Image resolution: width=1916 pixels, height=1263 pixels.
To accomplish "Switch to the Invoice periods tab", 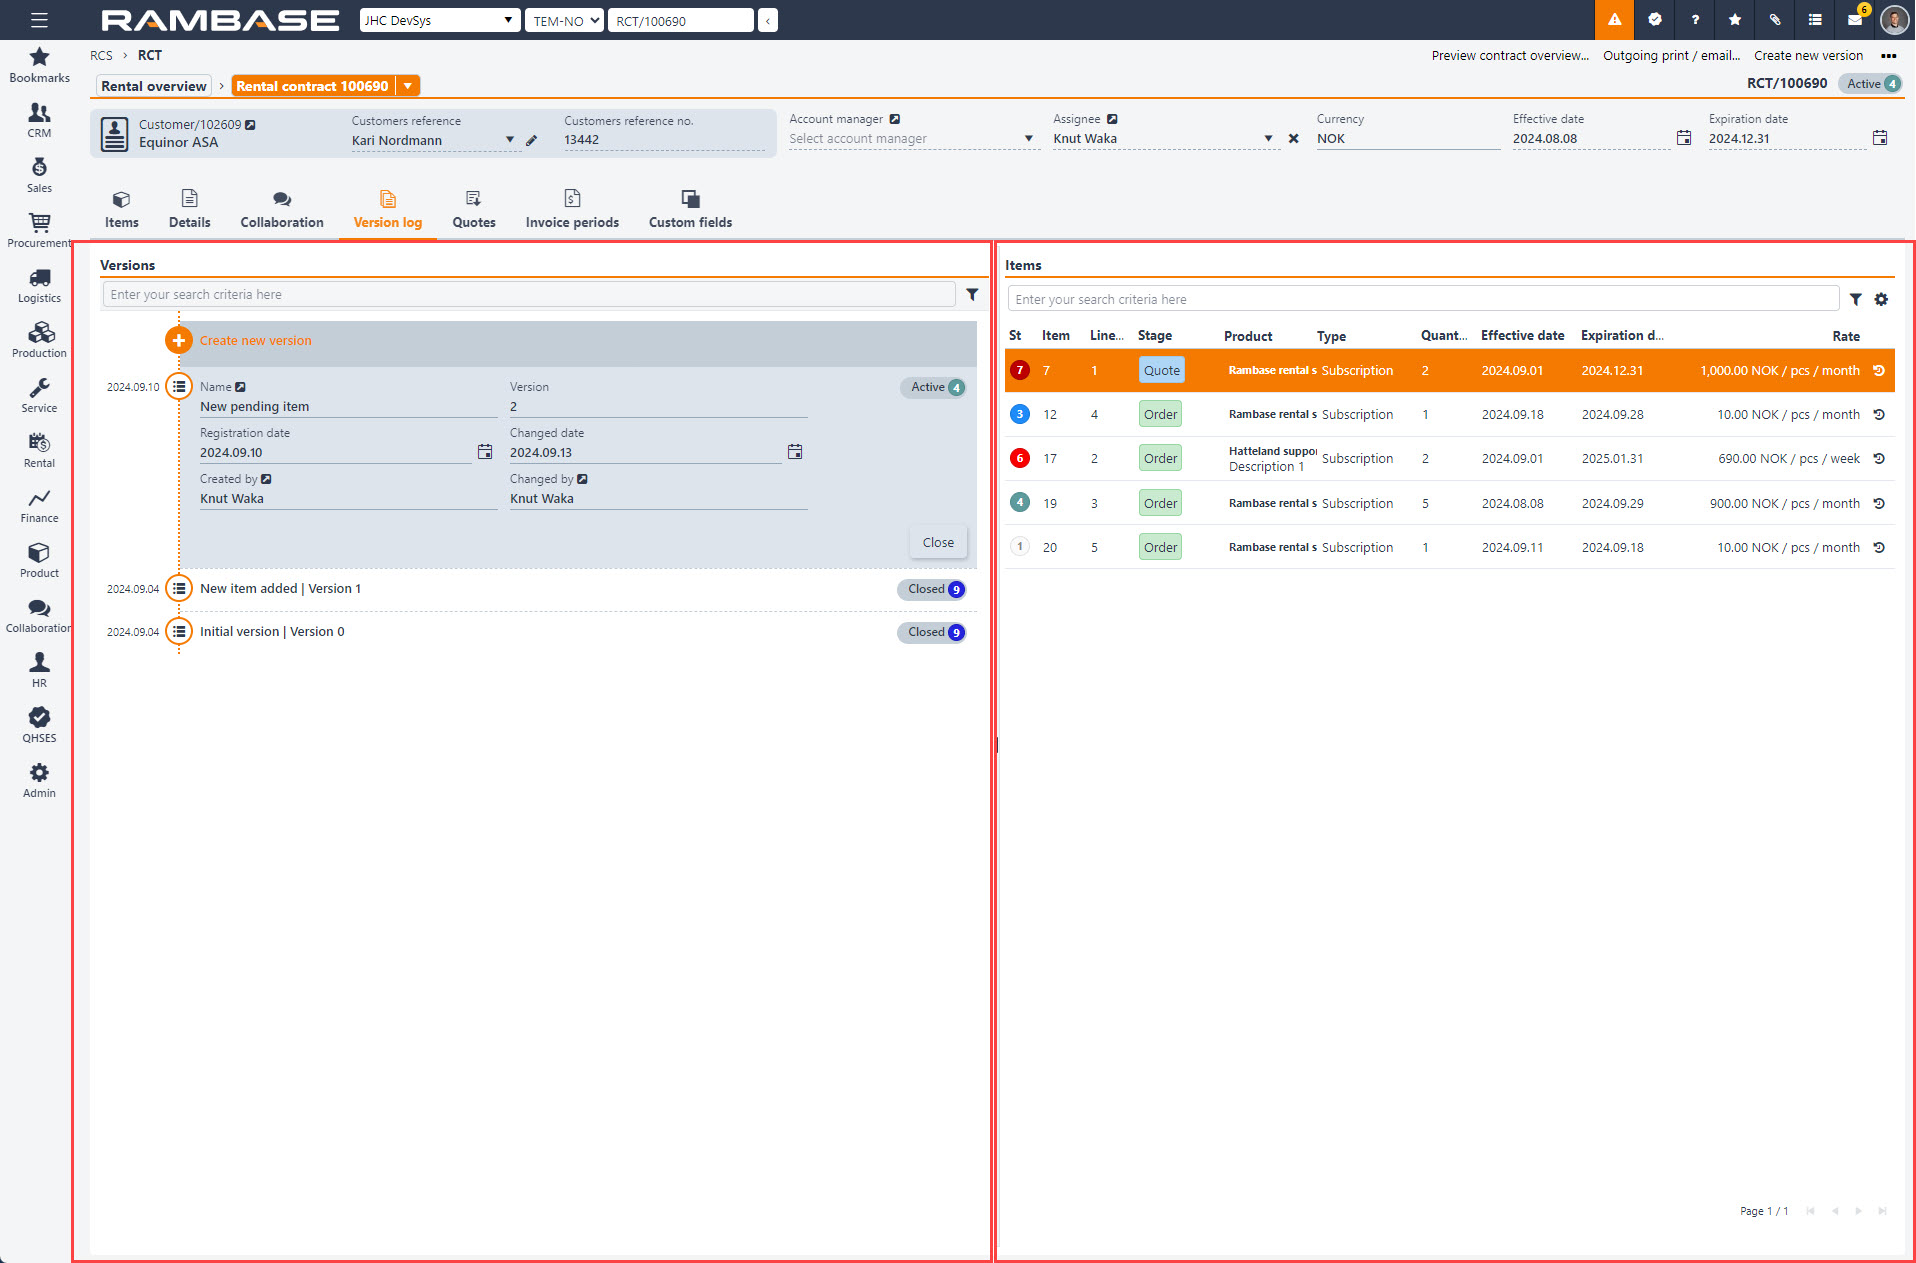I will [x=572, y=210].
